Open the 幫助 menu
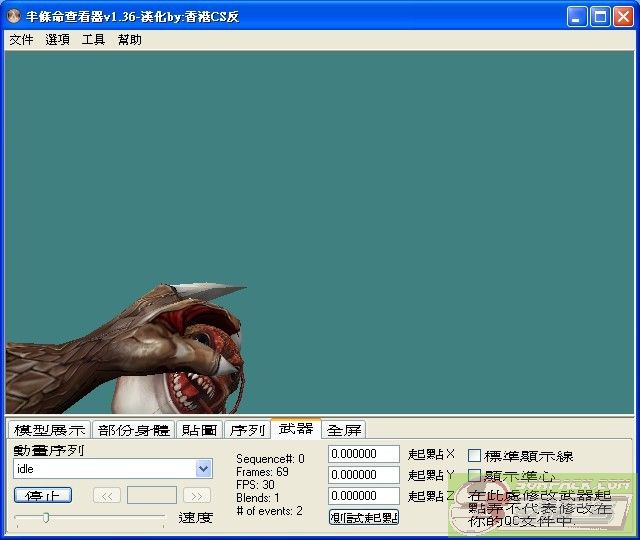Image resolution: width=640 pixels, height=540 pixels. [129, 40]
